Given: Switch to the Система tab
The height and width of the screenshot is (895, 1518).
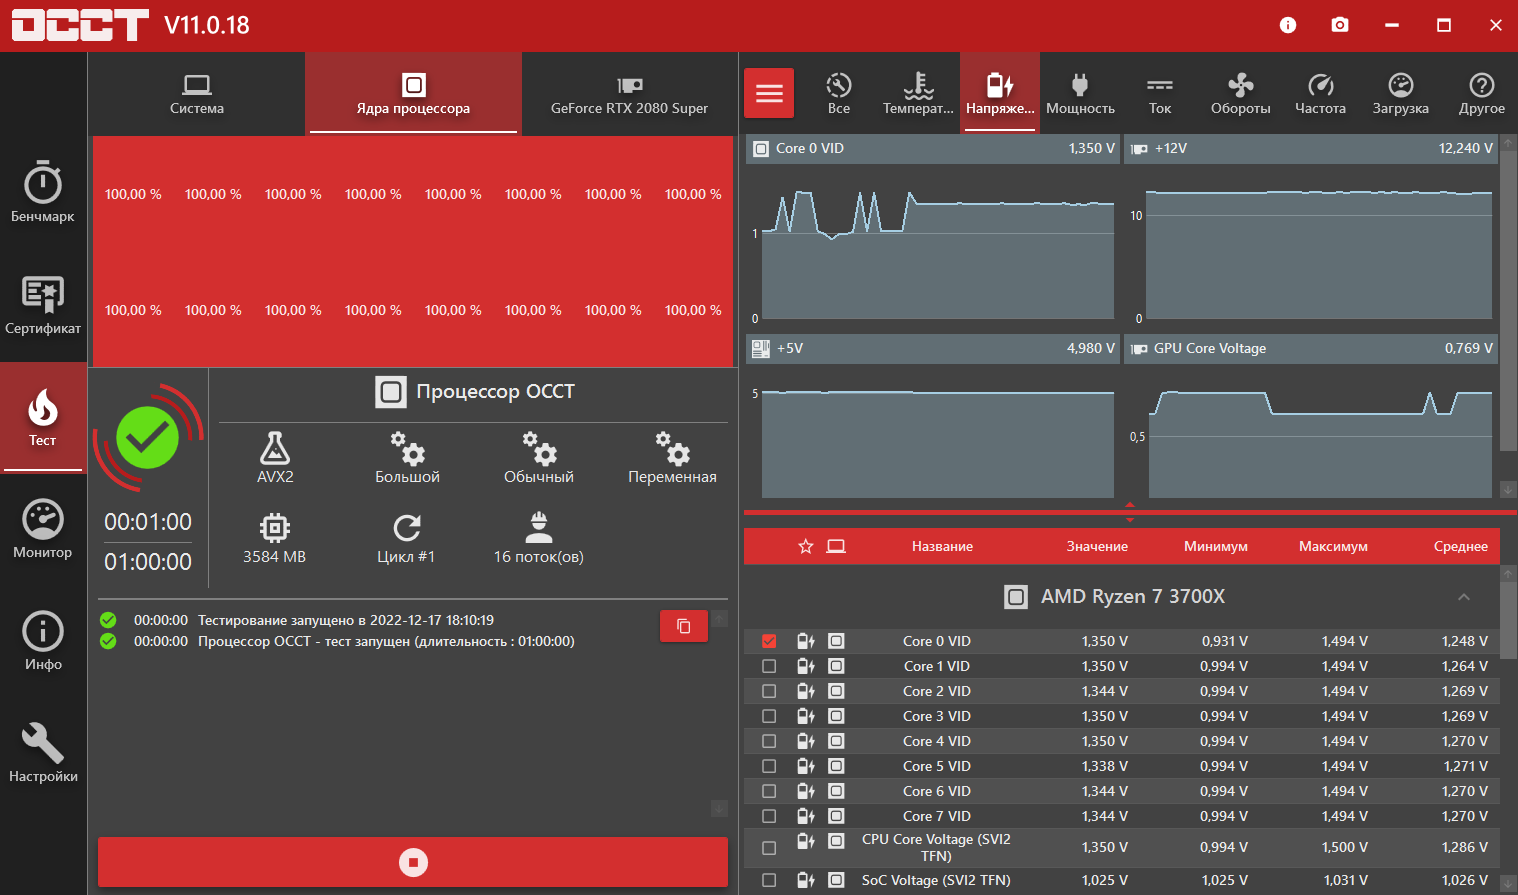Looking at the screenshot, I should click(197, 93).
